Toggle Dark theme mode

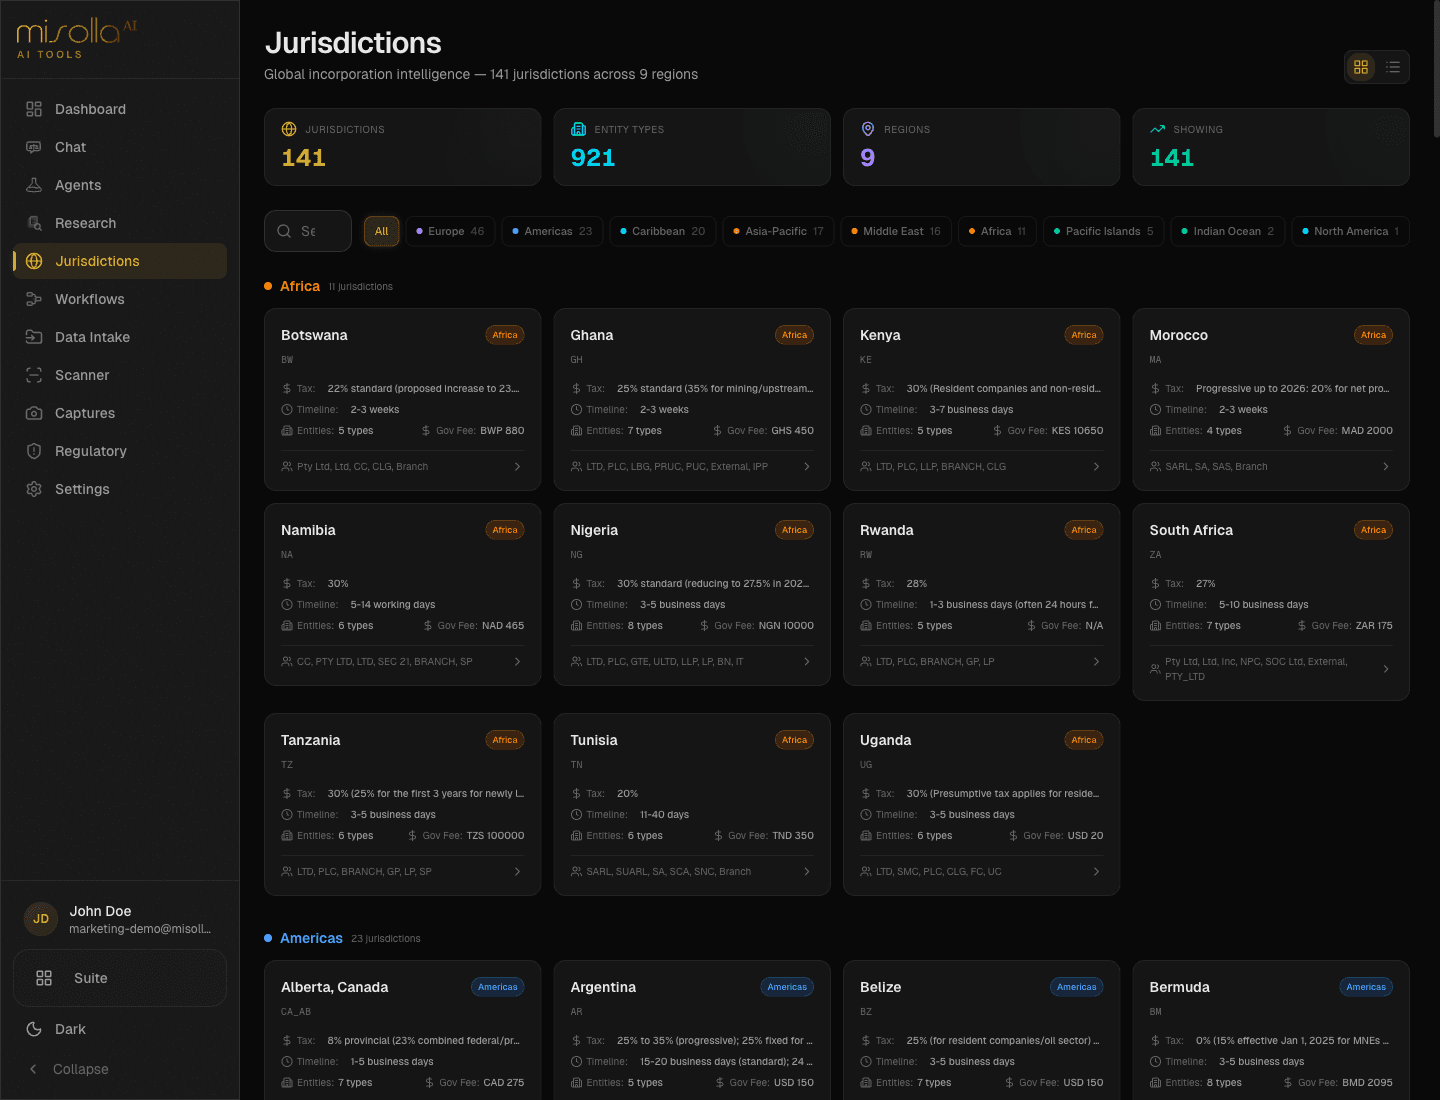pos(120,1029)
